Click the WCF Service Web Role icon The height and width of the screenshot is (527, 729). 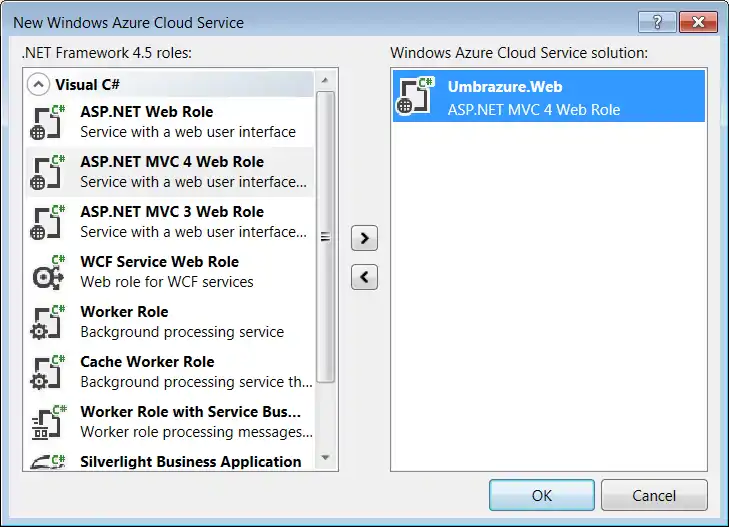tap(48, 272)
